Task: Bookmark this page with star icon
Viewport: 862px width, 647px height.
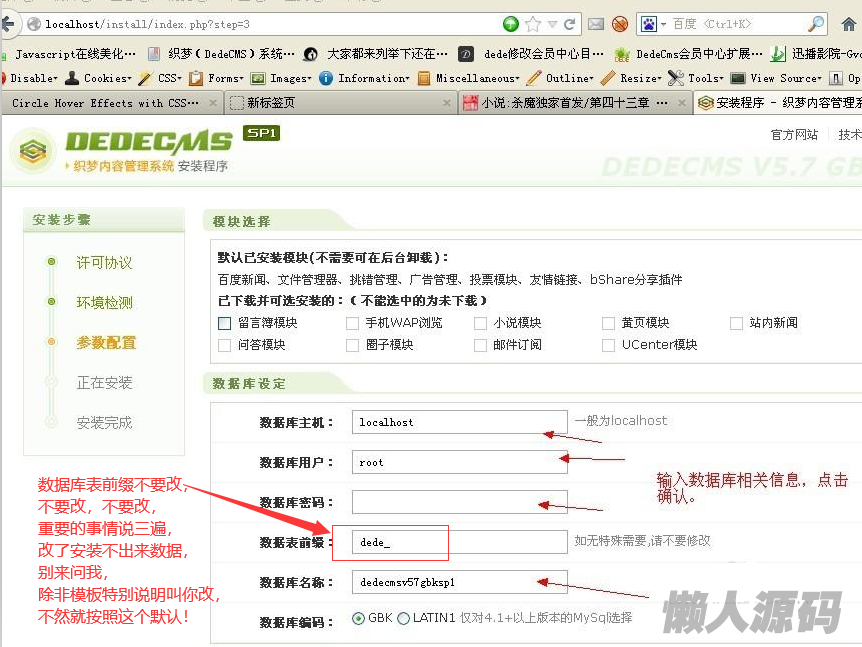Action: tap(533, 24)
